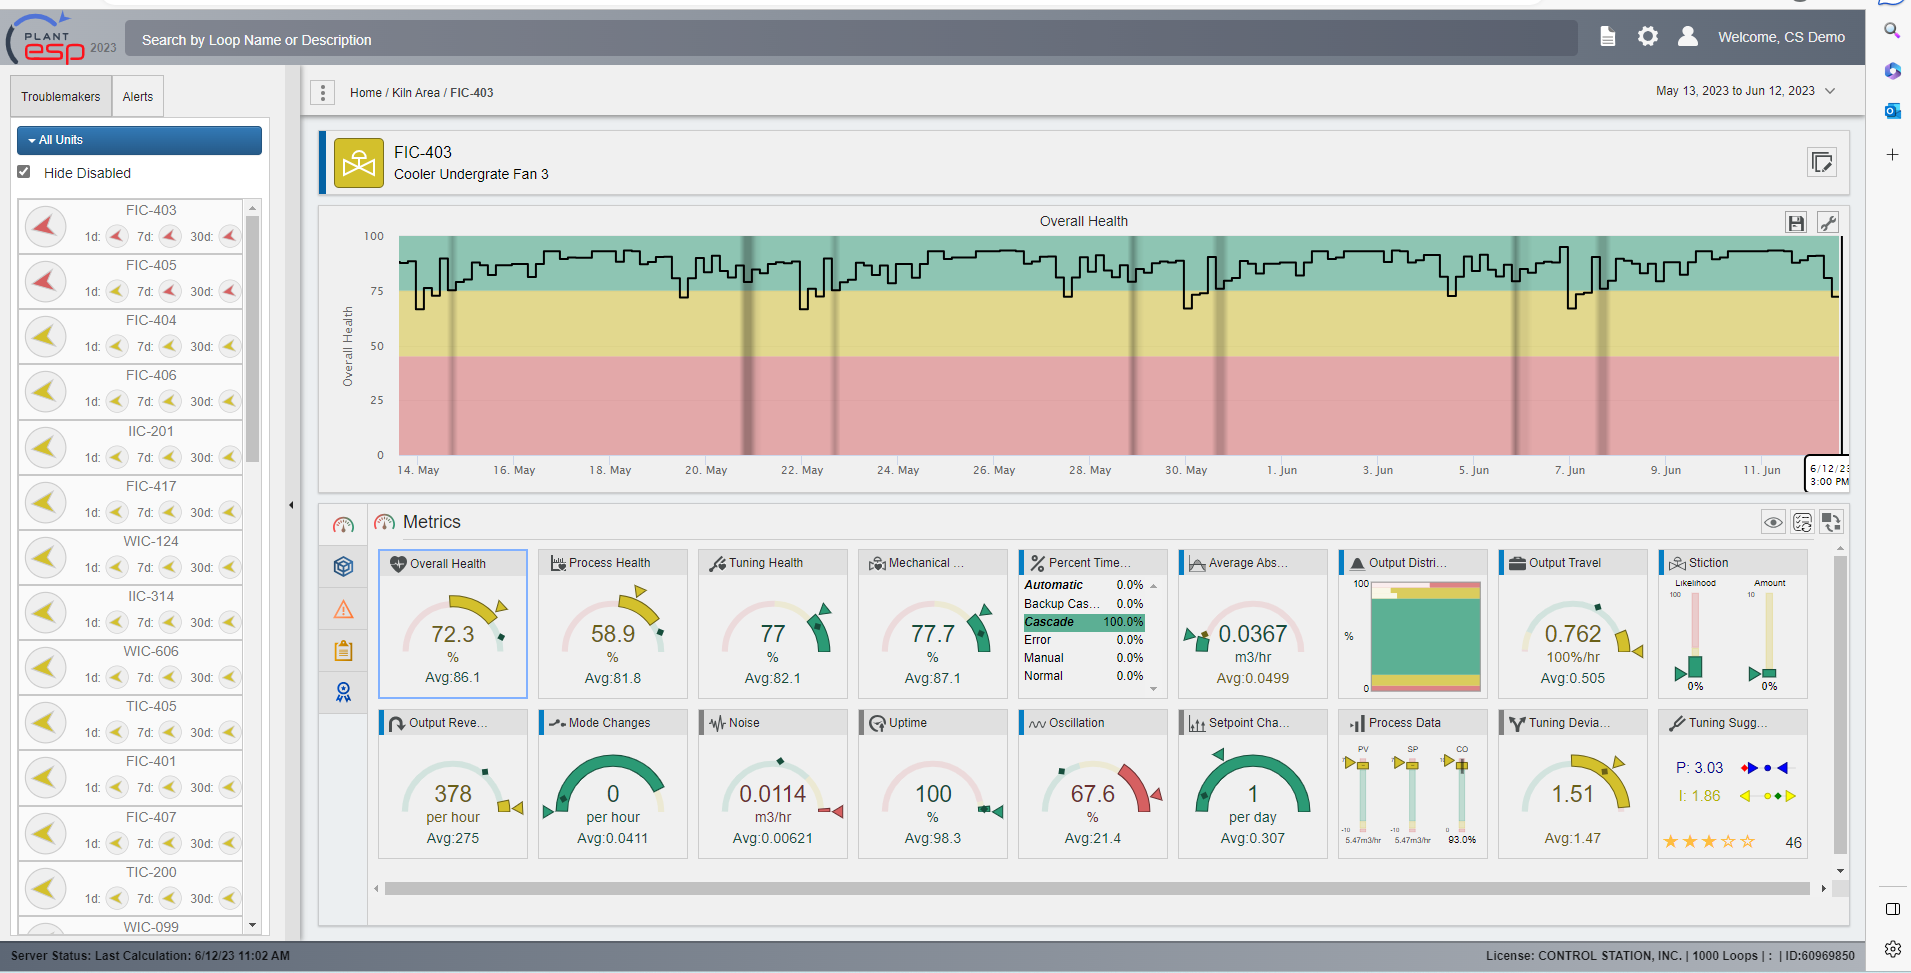This screenshot has width=1911, height=973.
Task: Select the blue award ribbon sidebar icon
Action: (343, 692)
